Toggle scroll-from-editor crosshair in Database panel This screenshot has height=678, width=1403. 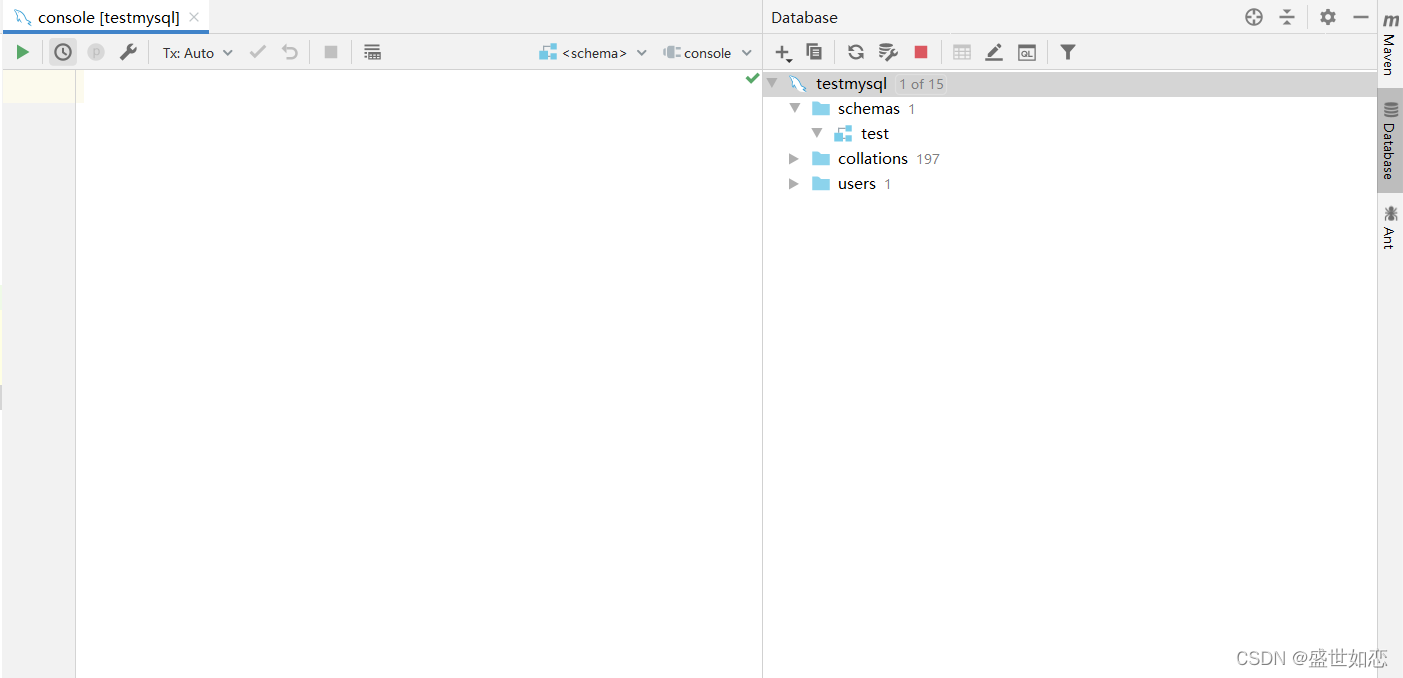click(x=1253, y=17)
